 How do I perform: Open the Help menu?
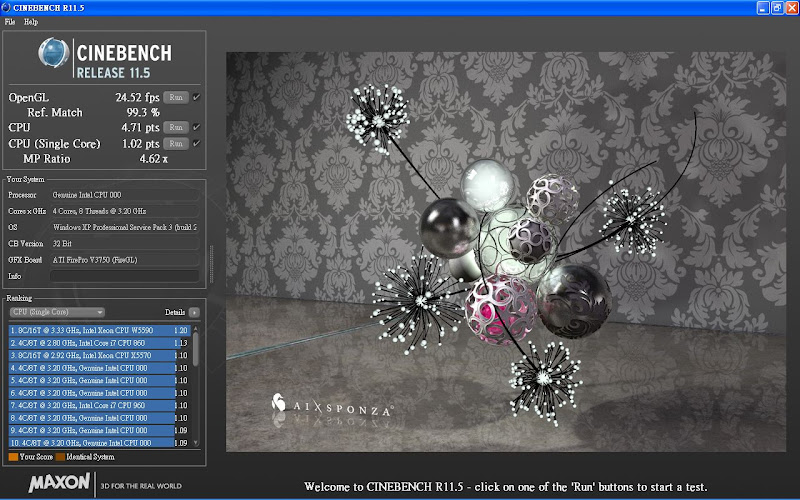[x=31, y=22]
